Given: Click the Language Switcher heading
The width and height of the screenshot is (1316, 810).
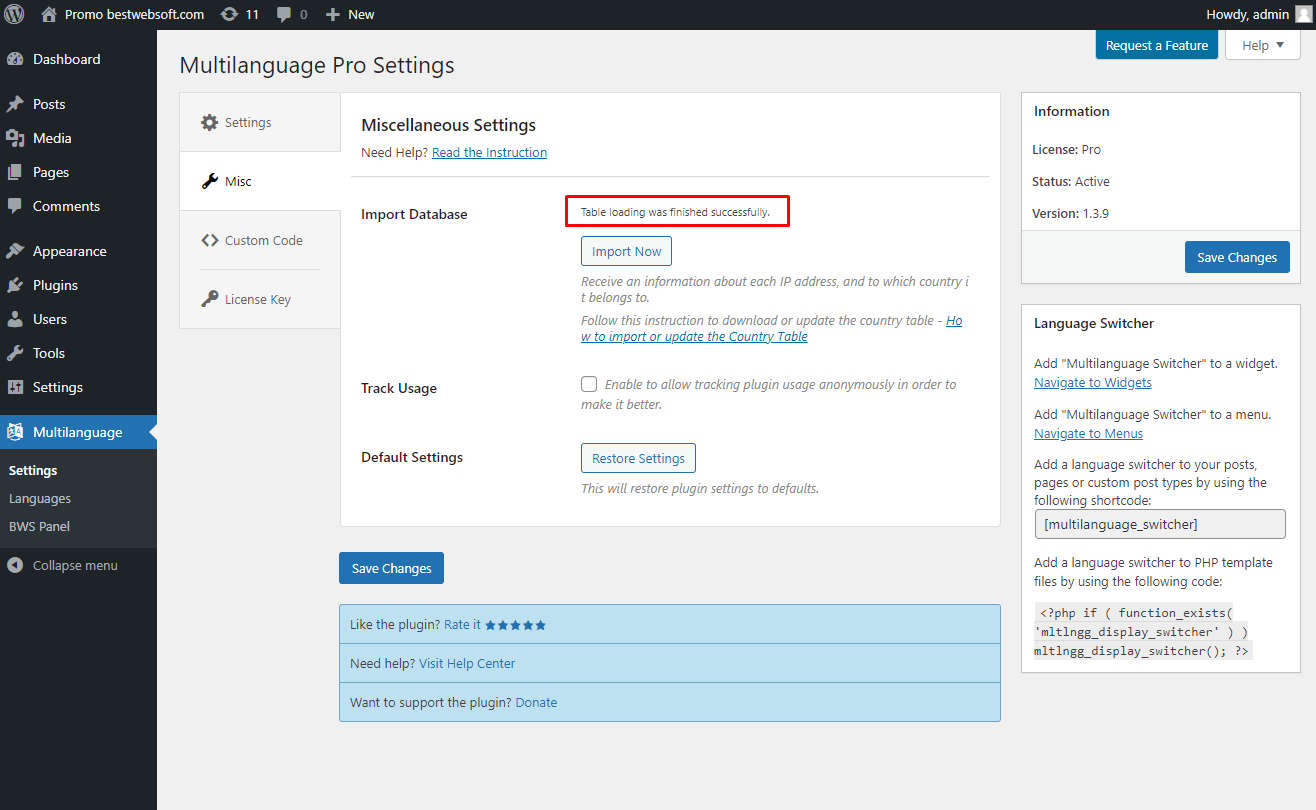Looking at the screenshot, I should [x=1094, y=323].
